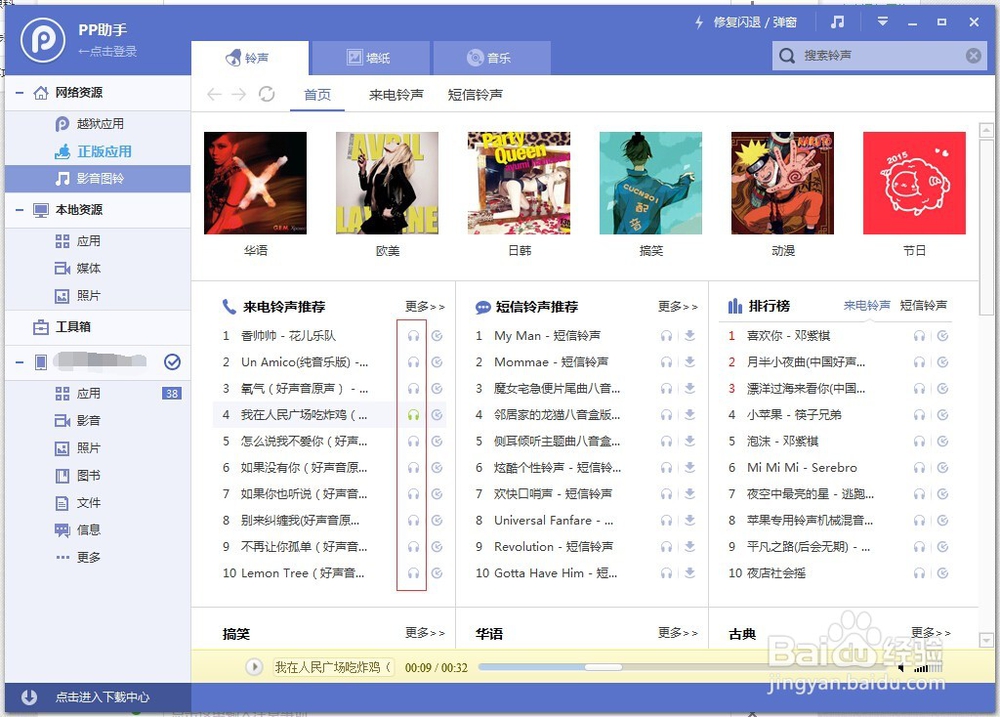
Task: Set 夜店社会摇 as ringtone
Action: pyautogui.click(x=943, y=573)
